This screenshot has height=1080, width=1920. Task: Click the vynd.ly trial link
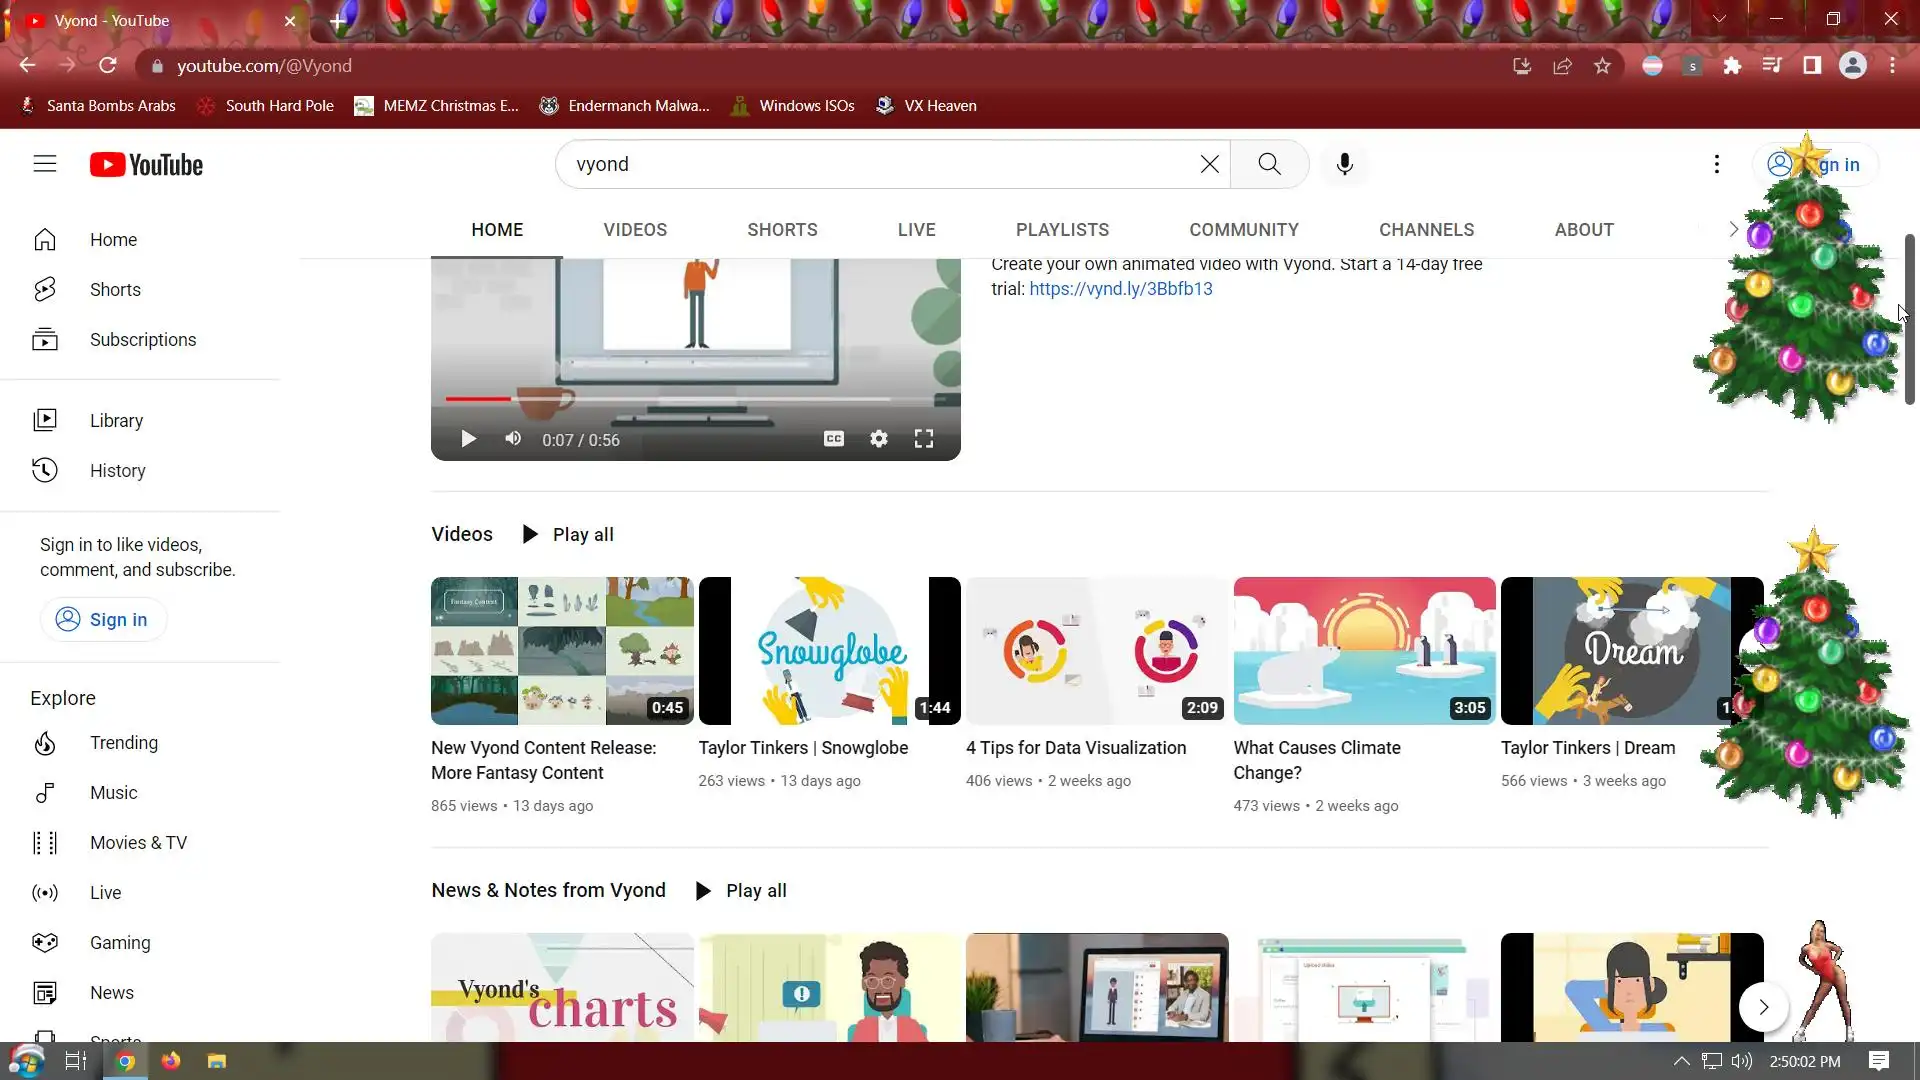[x=1120, y=289]
